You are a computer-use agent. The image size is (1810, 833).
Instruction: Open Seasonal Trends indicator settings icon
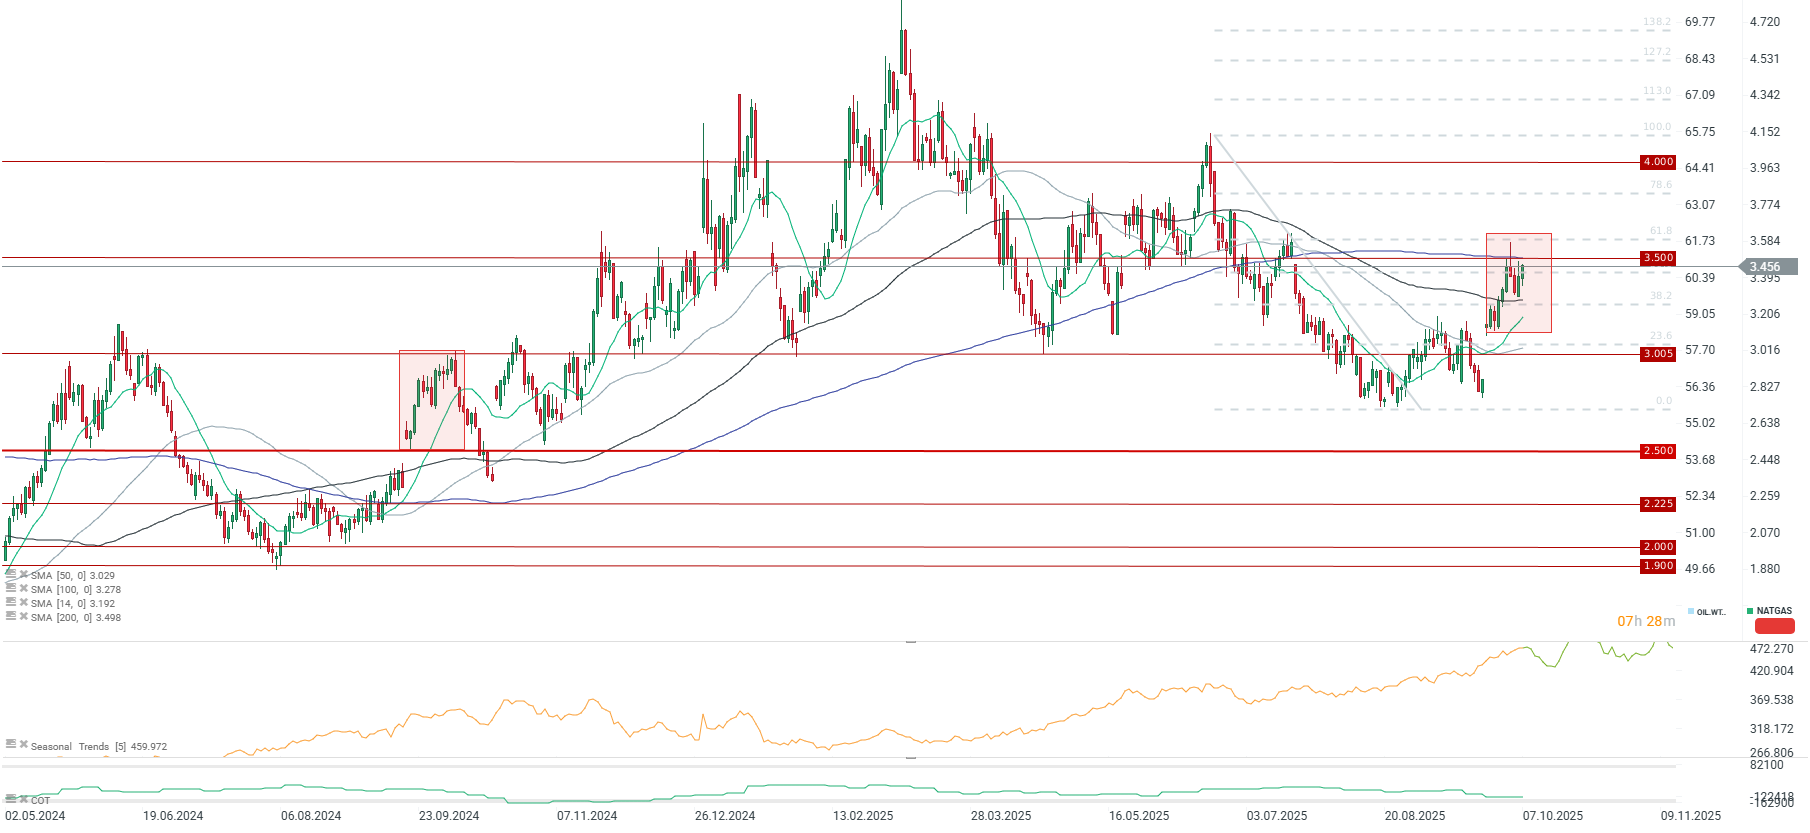[11, 745]
